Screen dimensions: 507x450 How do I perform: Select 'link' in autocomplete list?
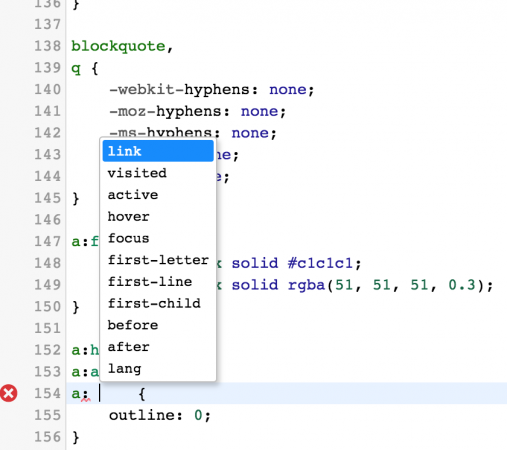(x=158, y=151)
